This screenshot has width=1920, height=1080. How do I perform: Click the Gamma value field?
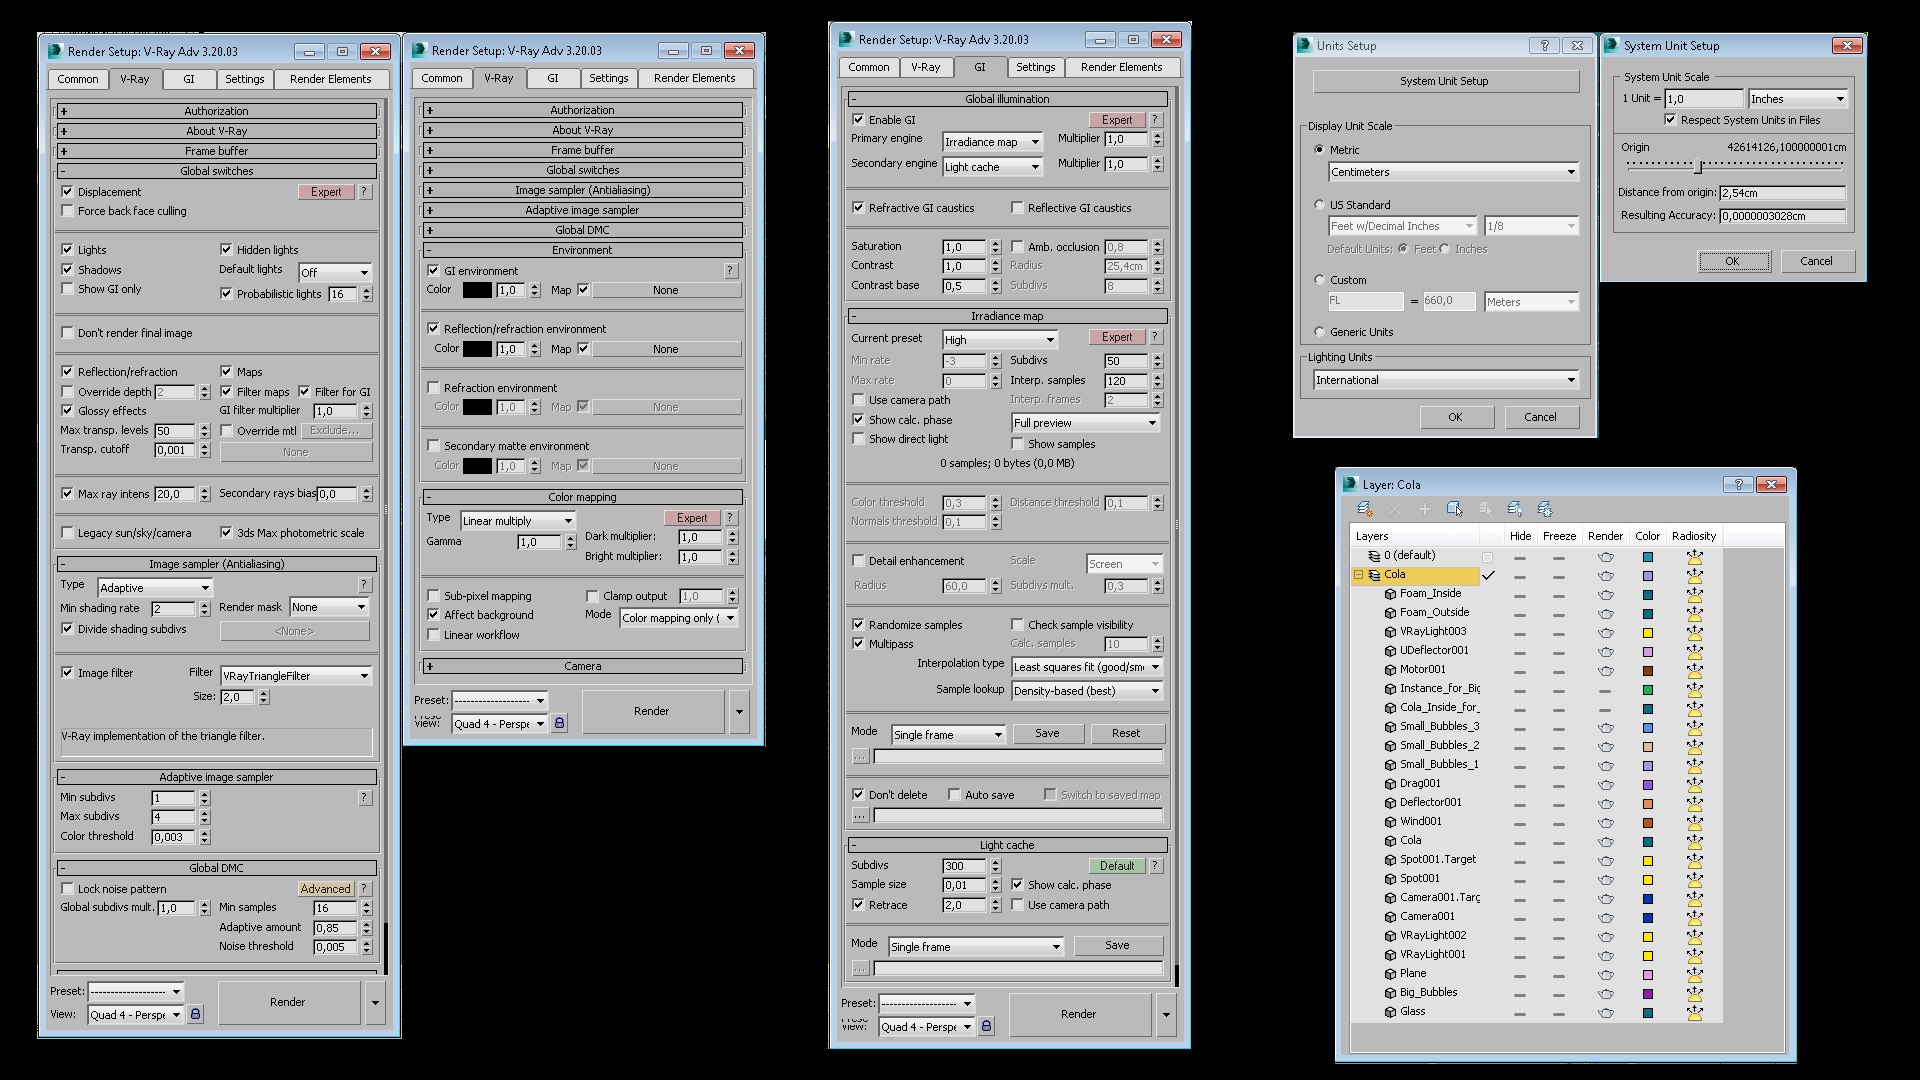(x=540, y=542)
